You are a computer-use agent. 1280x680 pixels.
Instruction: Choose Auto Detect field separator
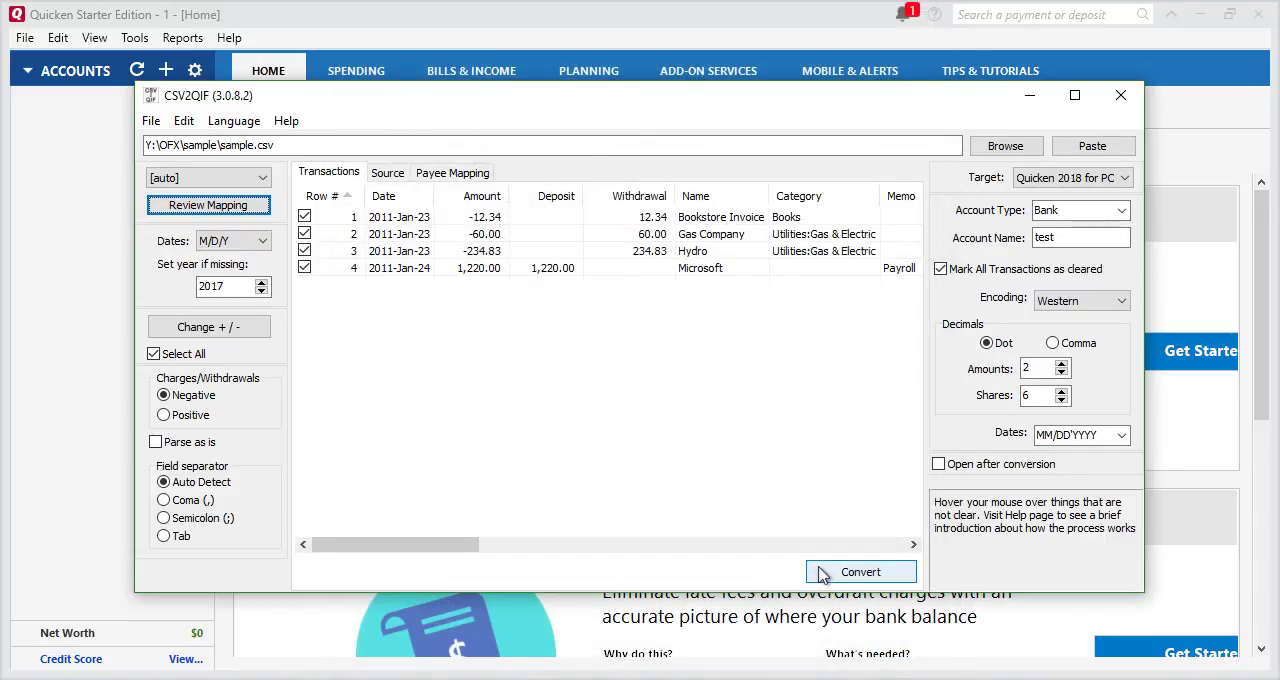pos(164,481)
